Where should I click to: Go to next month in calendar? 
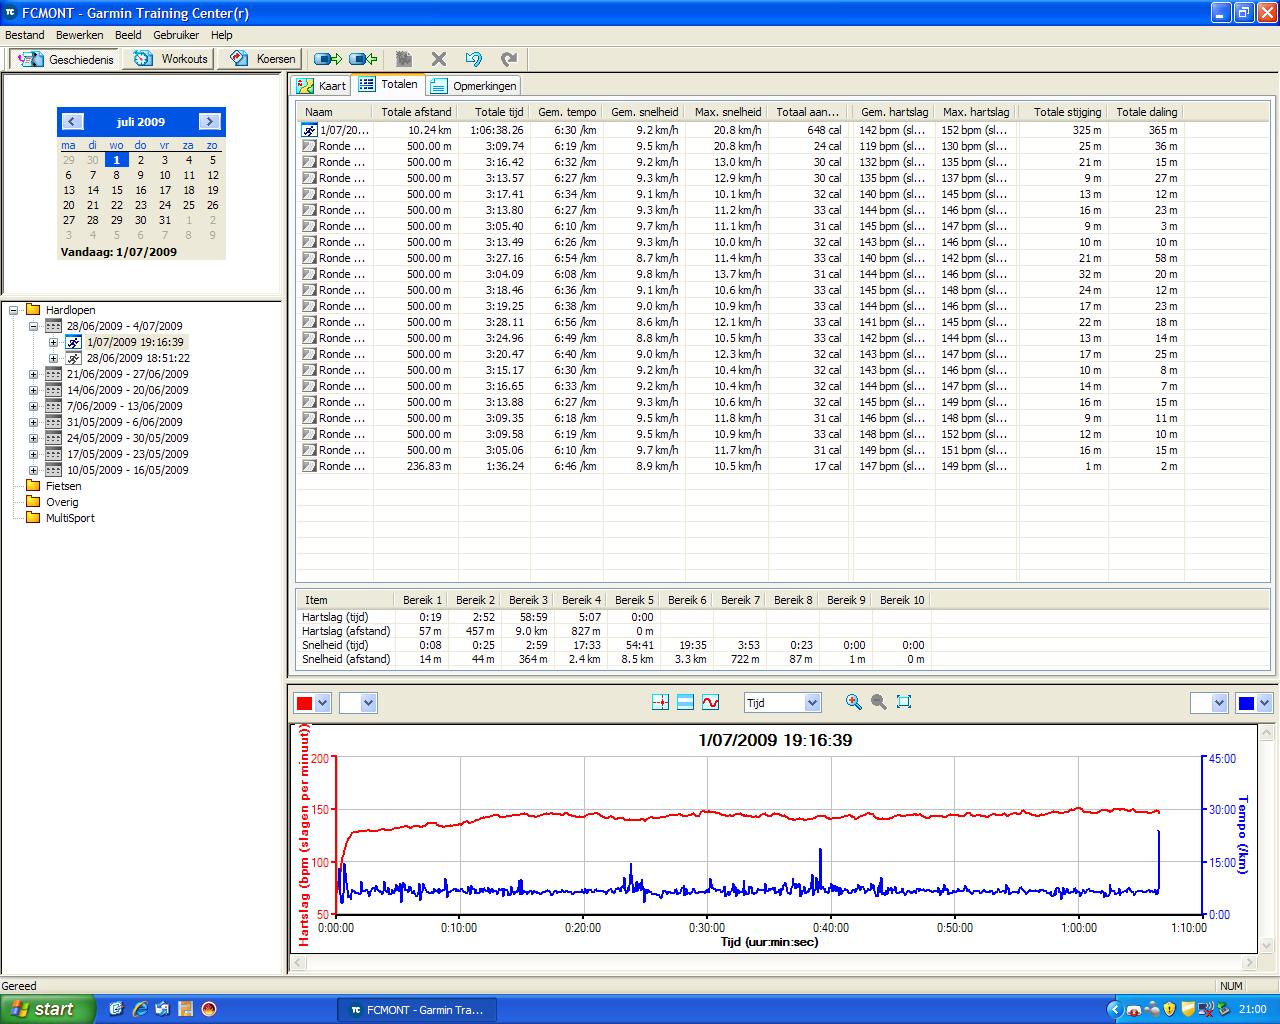[209, 122]
